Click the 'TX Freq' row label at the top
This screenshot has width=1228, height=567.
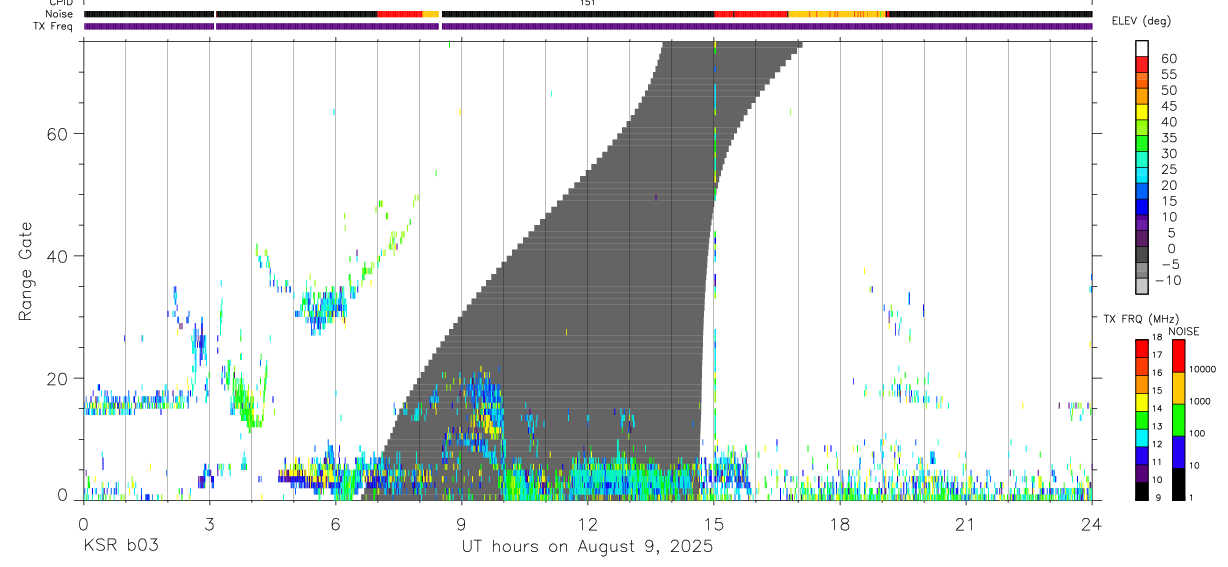coord(54,25)
